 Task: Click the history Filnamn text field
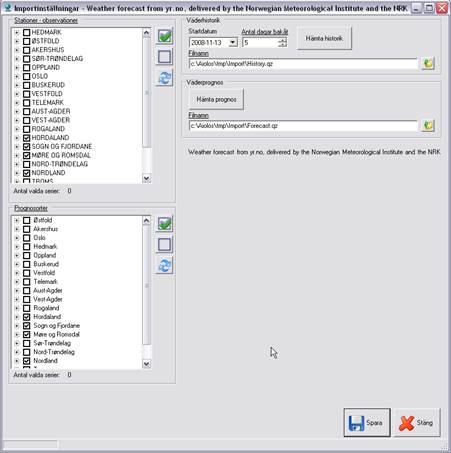pyautogui.click(x=303, y=64)
